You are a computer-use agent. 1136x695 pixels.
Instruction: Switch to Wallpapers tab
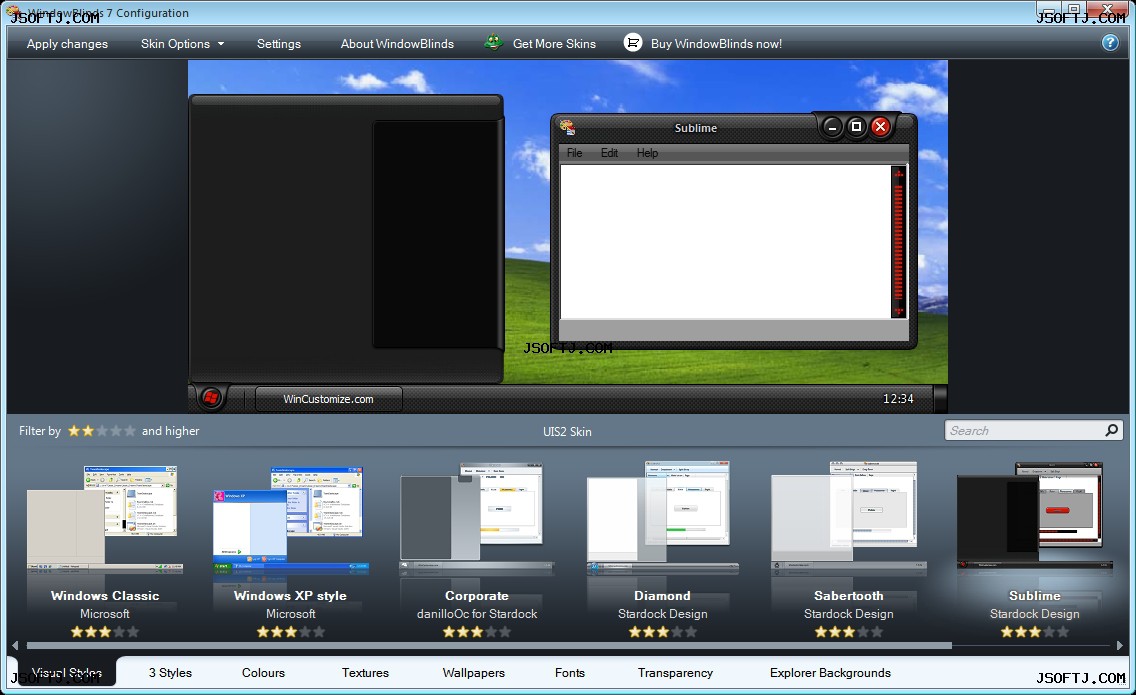[x=474, y=673]
